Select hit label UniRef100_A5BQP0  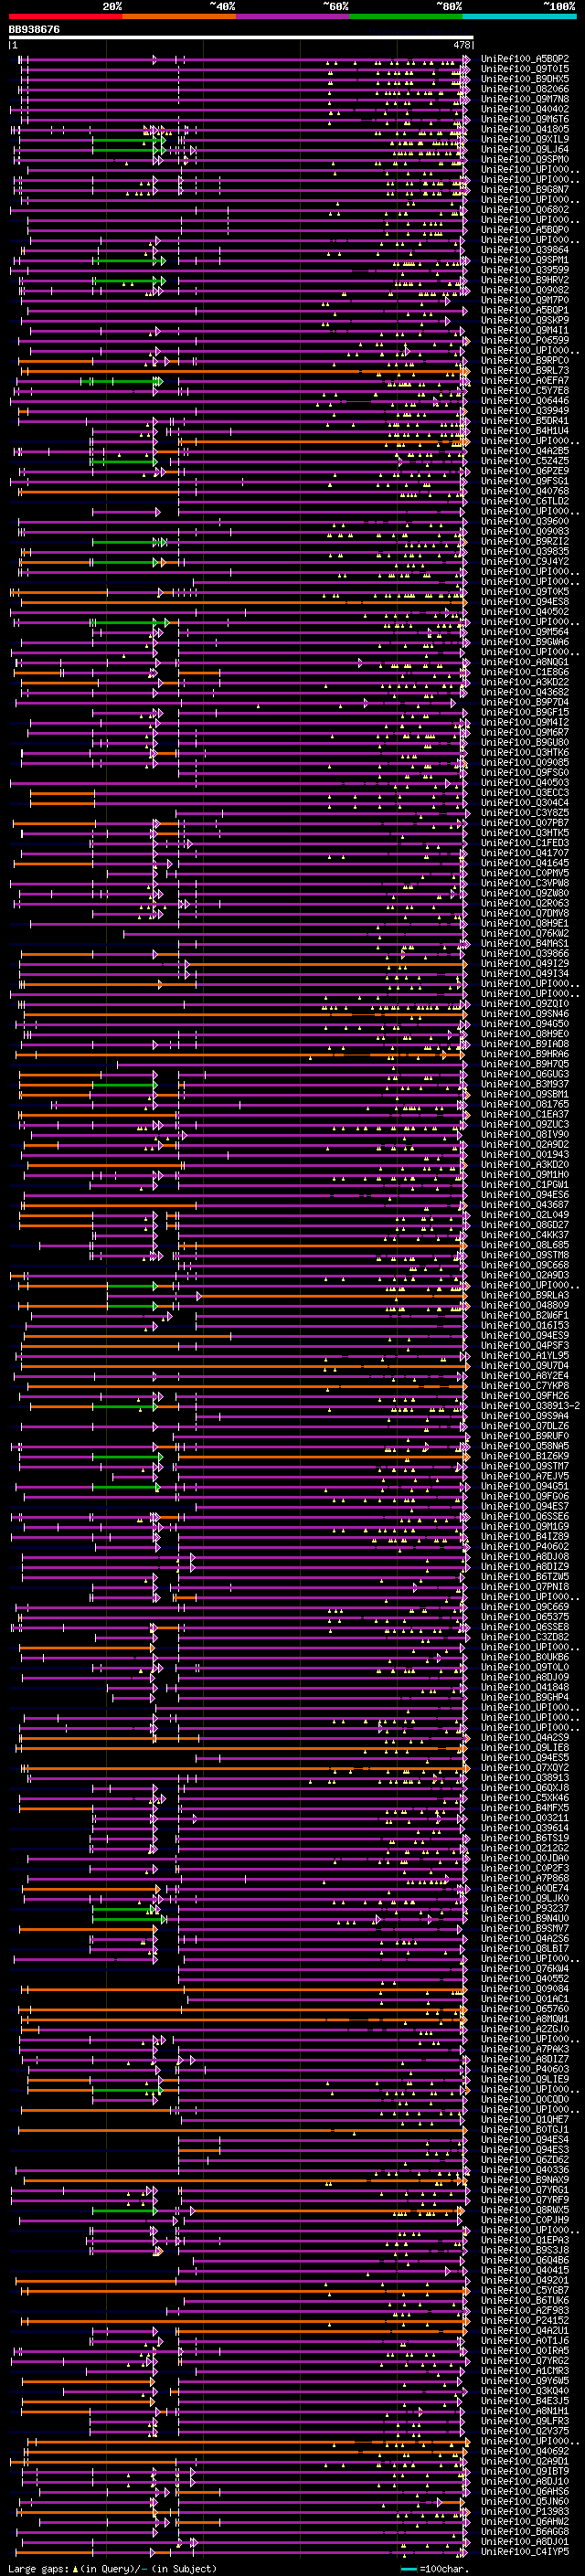click(x=525, y=230)
